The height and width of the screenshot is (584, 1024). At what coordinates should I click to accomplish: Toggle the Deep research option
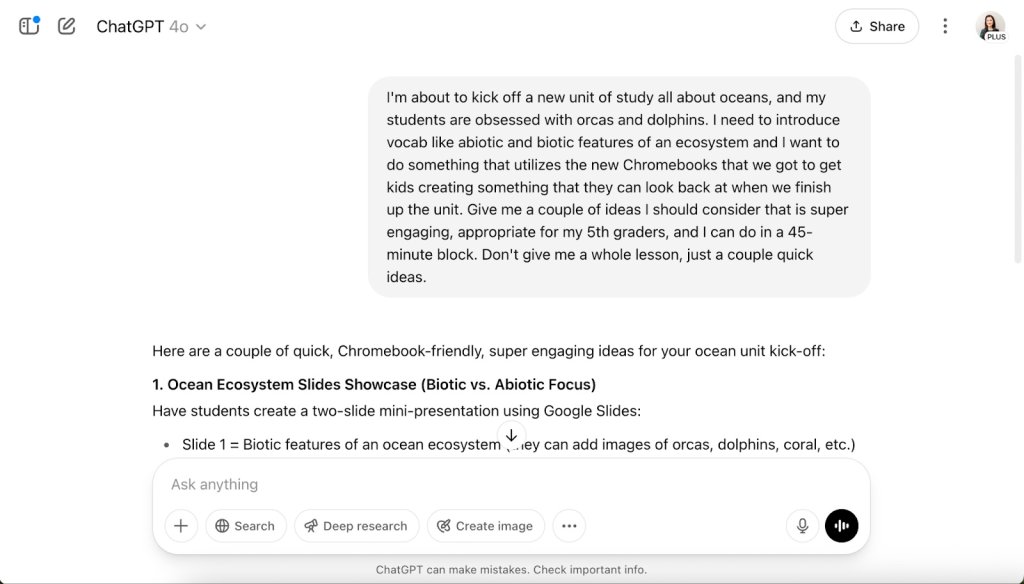(356, 526)
